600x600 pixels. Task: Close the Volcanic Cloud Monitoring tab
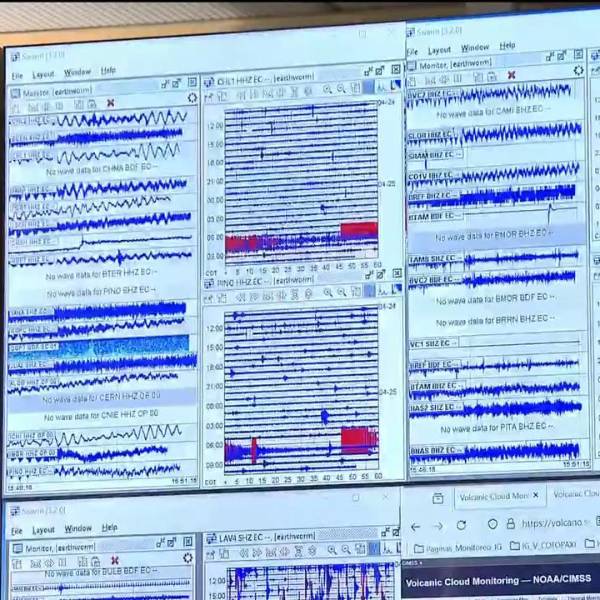click(535, 495)
